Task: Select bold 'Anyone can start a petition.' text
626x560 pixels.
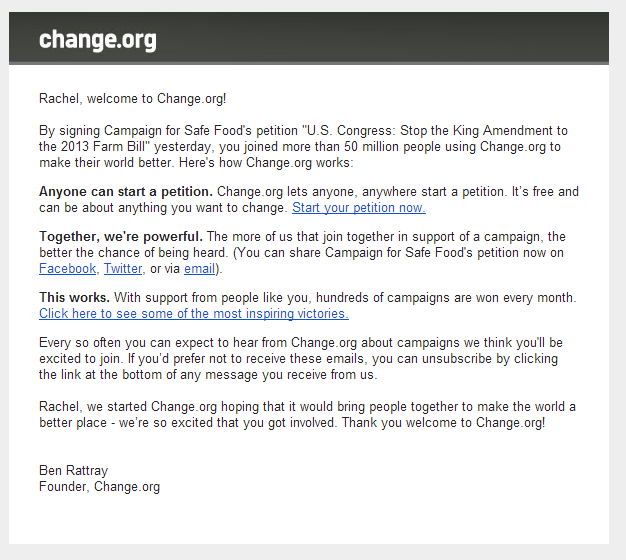Action: [x=126, y=192]
